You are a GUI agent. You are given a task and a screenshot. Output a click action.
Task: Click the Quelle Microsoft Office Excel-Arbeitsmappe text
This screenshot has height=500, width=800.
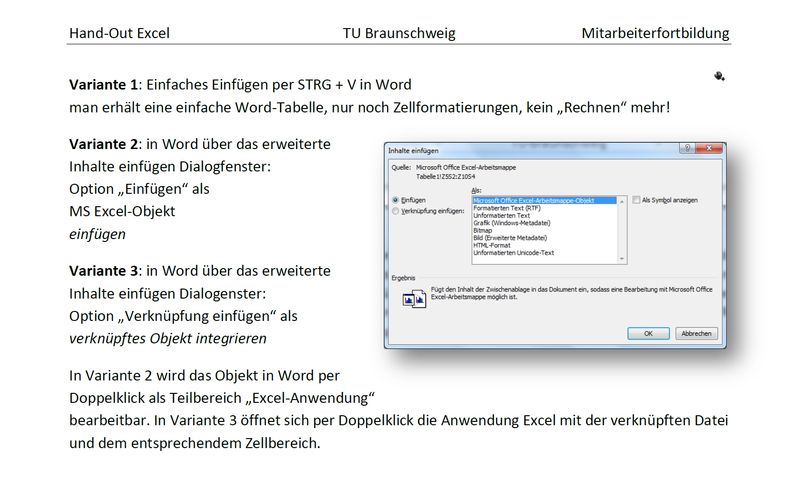(466, 167)
